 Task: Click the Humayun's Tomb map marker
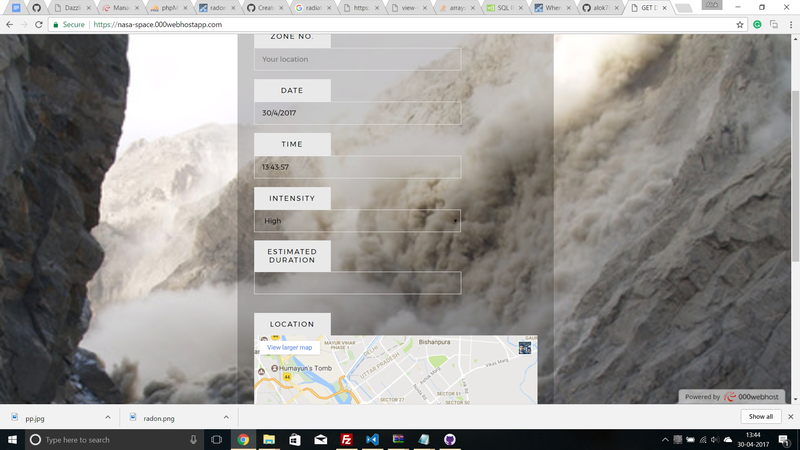pos(275,369)
